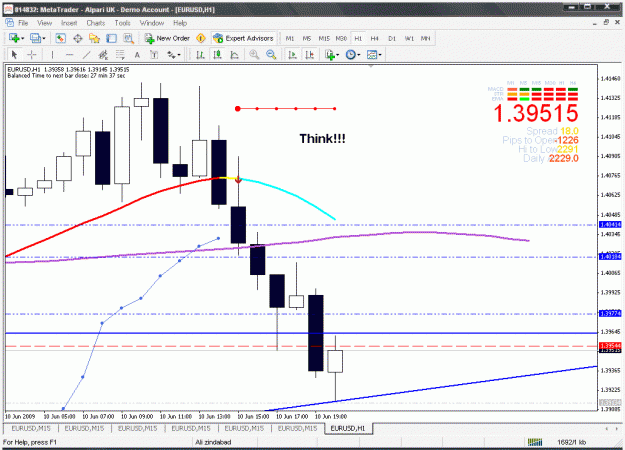This screenshot has height=450, width=625.
Task: Select the EURUSD,H1 chart tab
Action: (348, 428)
